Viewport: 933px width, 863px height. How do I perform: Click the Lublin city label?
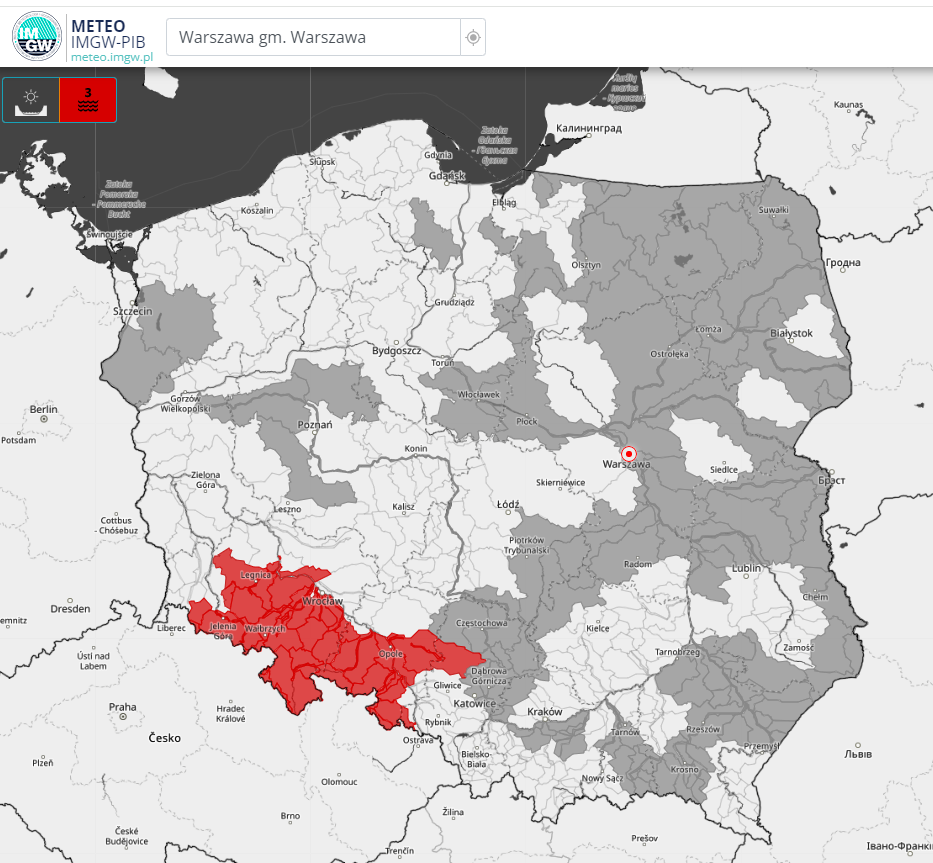click(746, 568)
